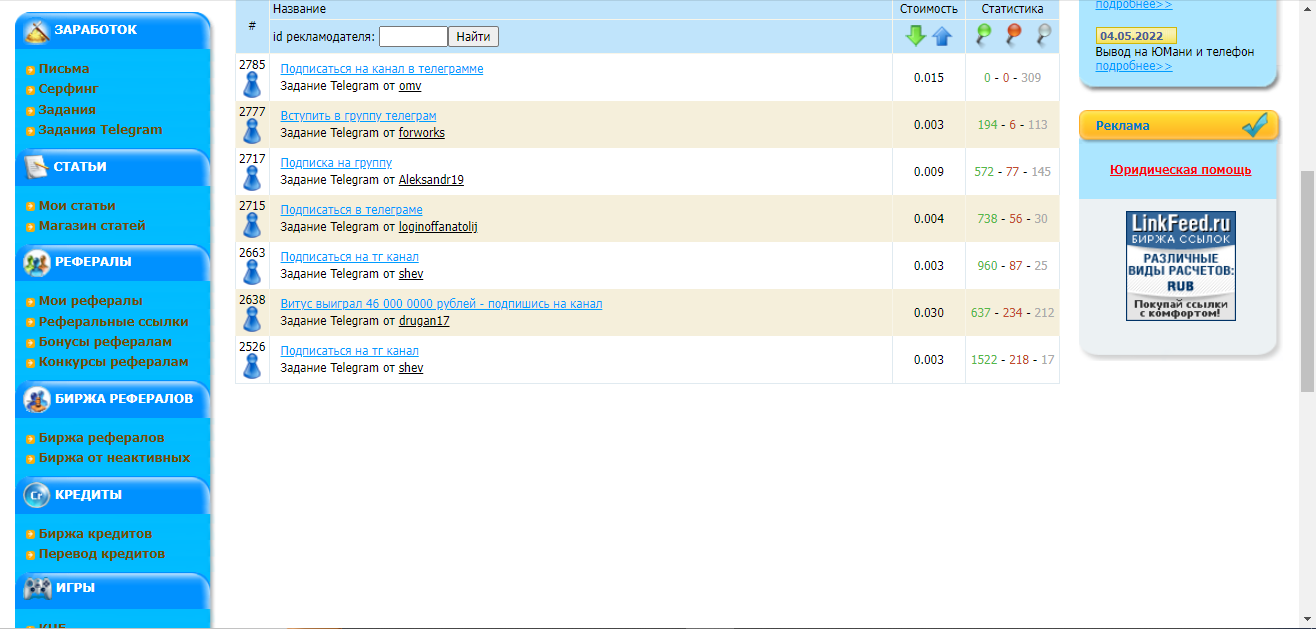Open Биржа кредитов
The width and height of the screenshot is (1316, 629).
pos(95,534)
